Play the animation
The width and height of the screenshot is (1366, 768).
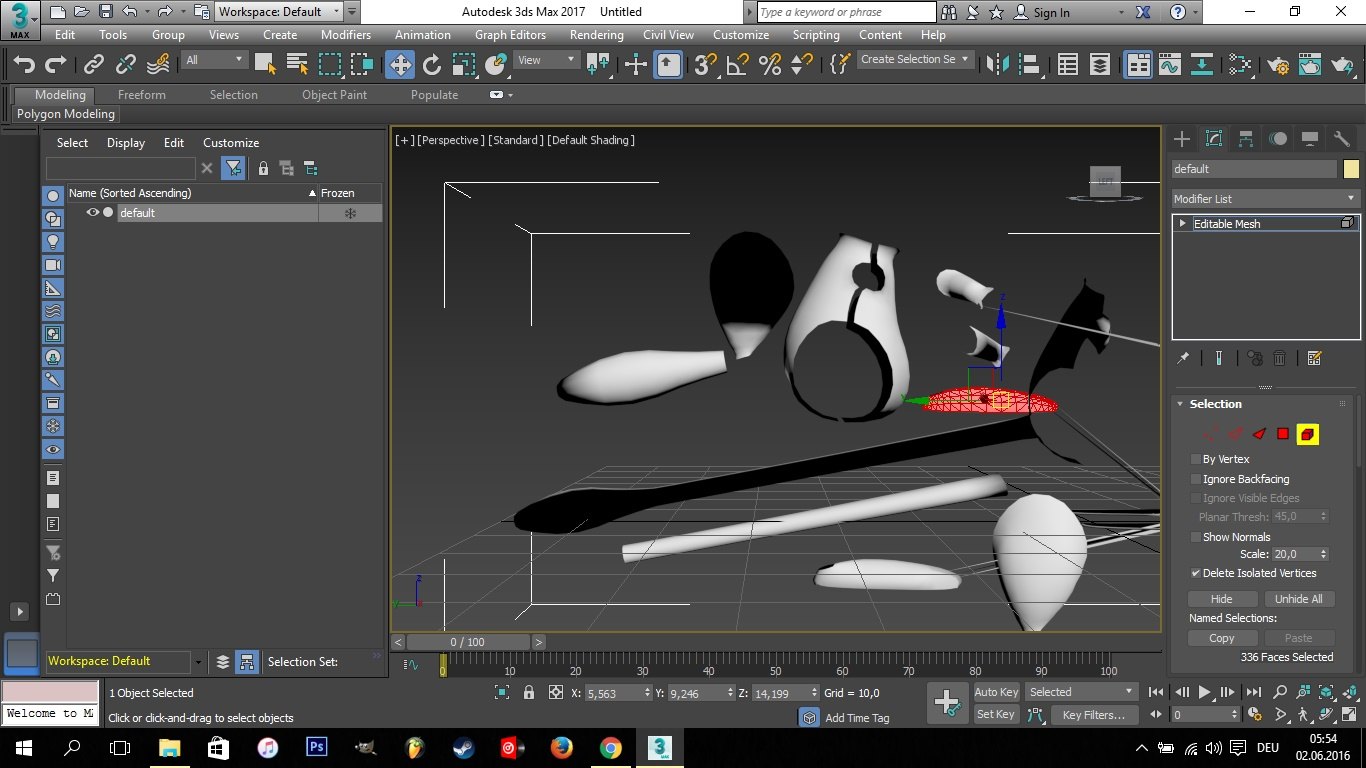[x=1205, y=692]
